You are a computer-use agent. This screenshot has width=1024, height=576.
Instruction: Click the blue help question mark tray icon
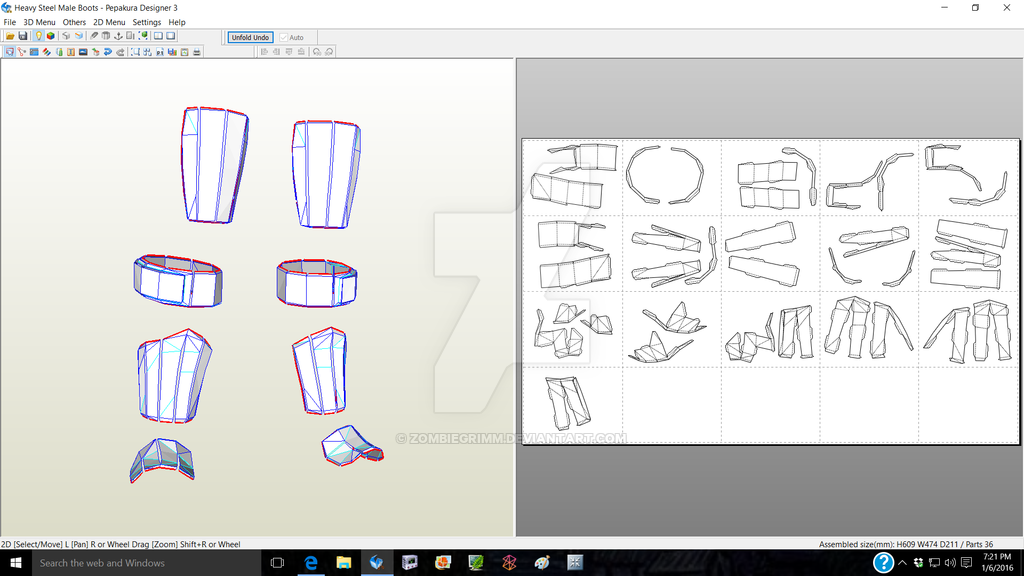[883, 562]
